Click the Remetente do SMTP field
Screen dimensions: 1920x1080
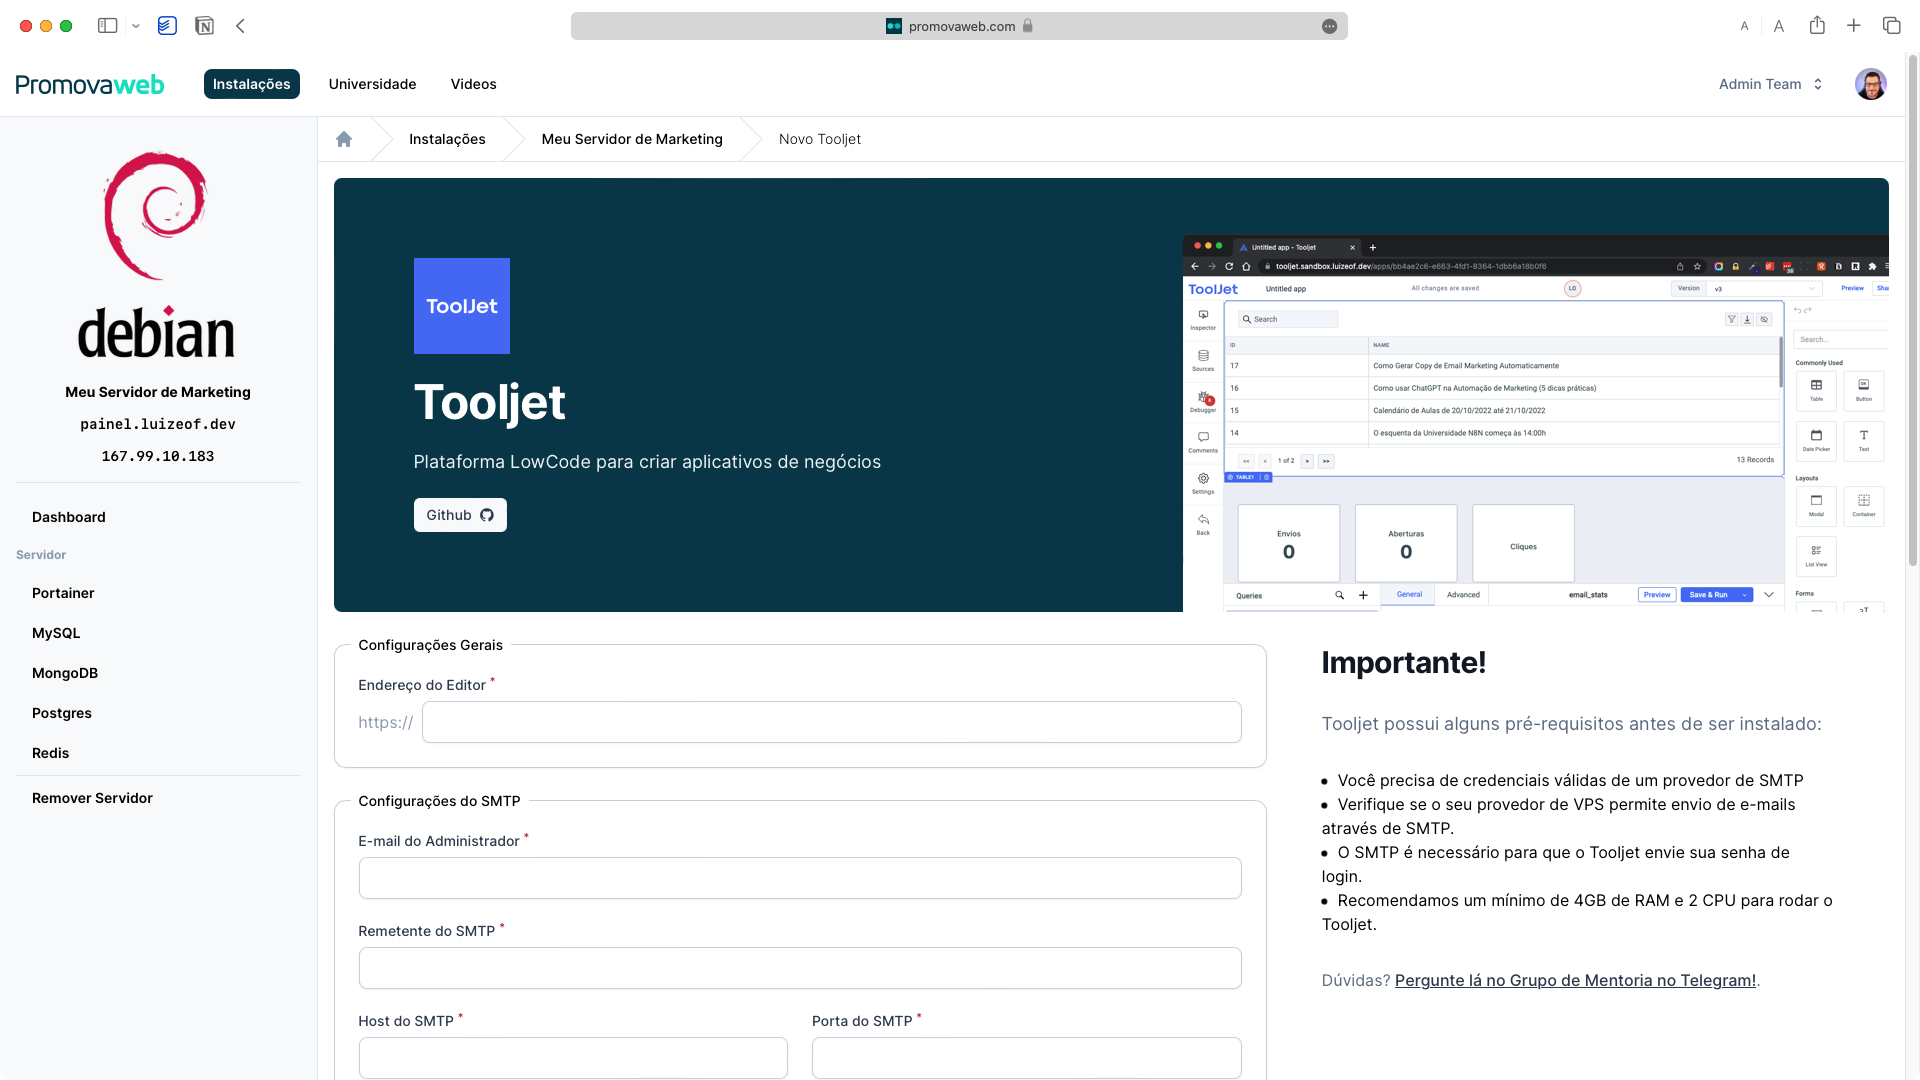800,968
